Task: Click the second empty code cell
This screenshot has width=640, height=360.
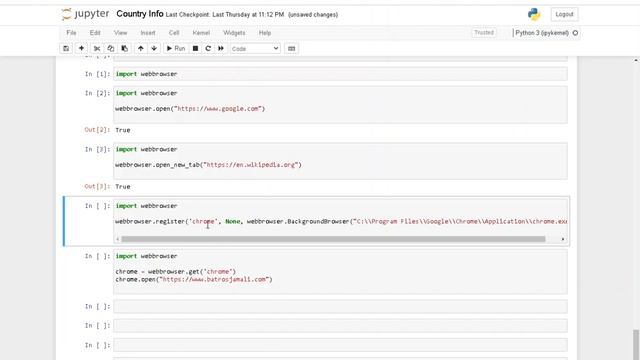Action: click(x=340, y=326)
